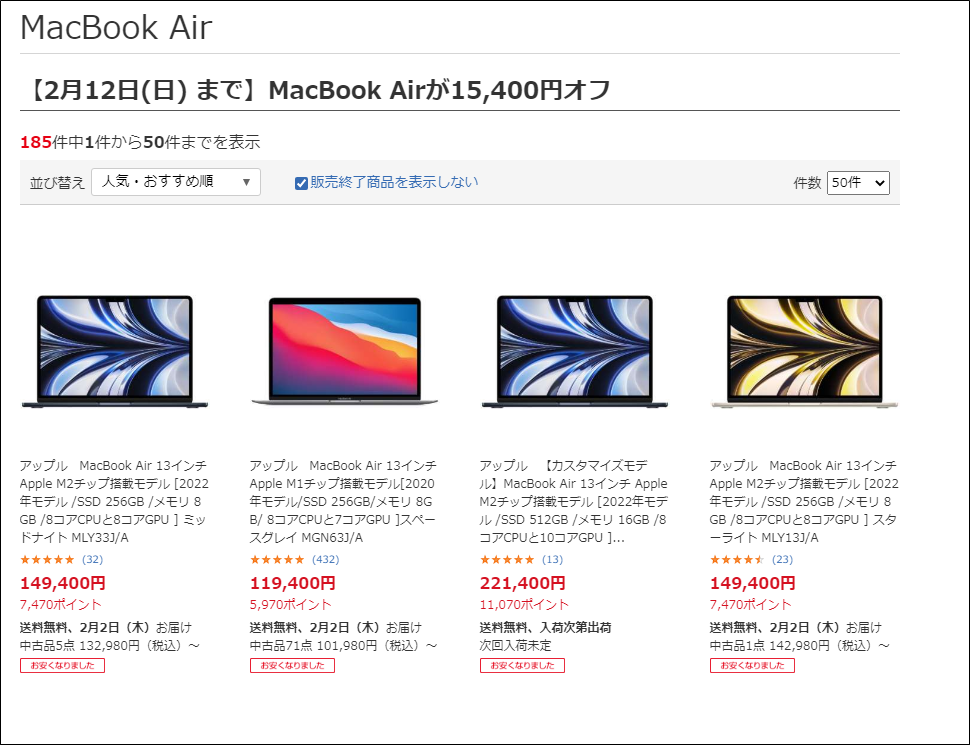View the 13 reviews star rating

coord(521,559)
